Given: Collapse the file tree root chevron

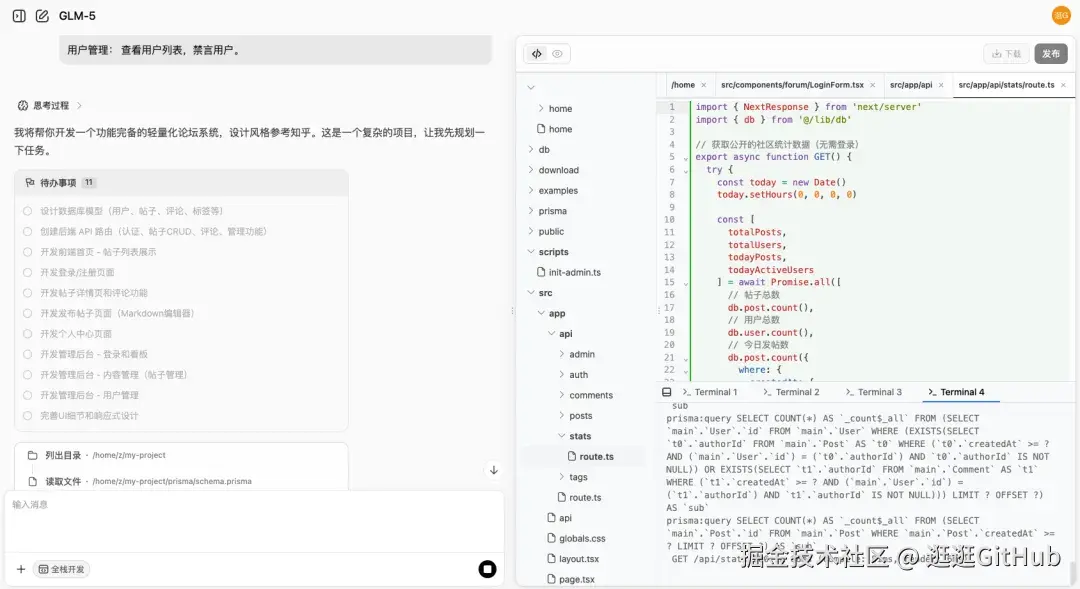Looking at the screenshot, I should (531, 87).
